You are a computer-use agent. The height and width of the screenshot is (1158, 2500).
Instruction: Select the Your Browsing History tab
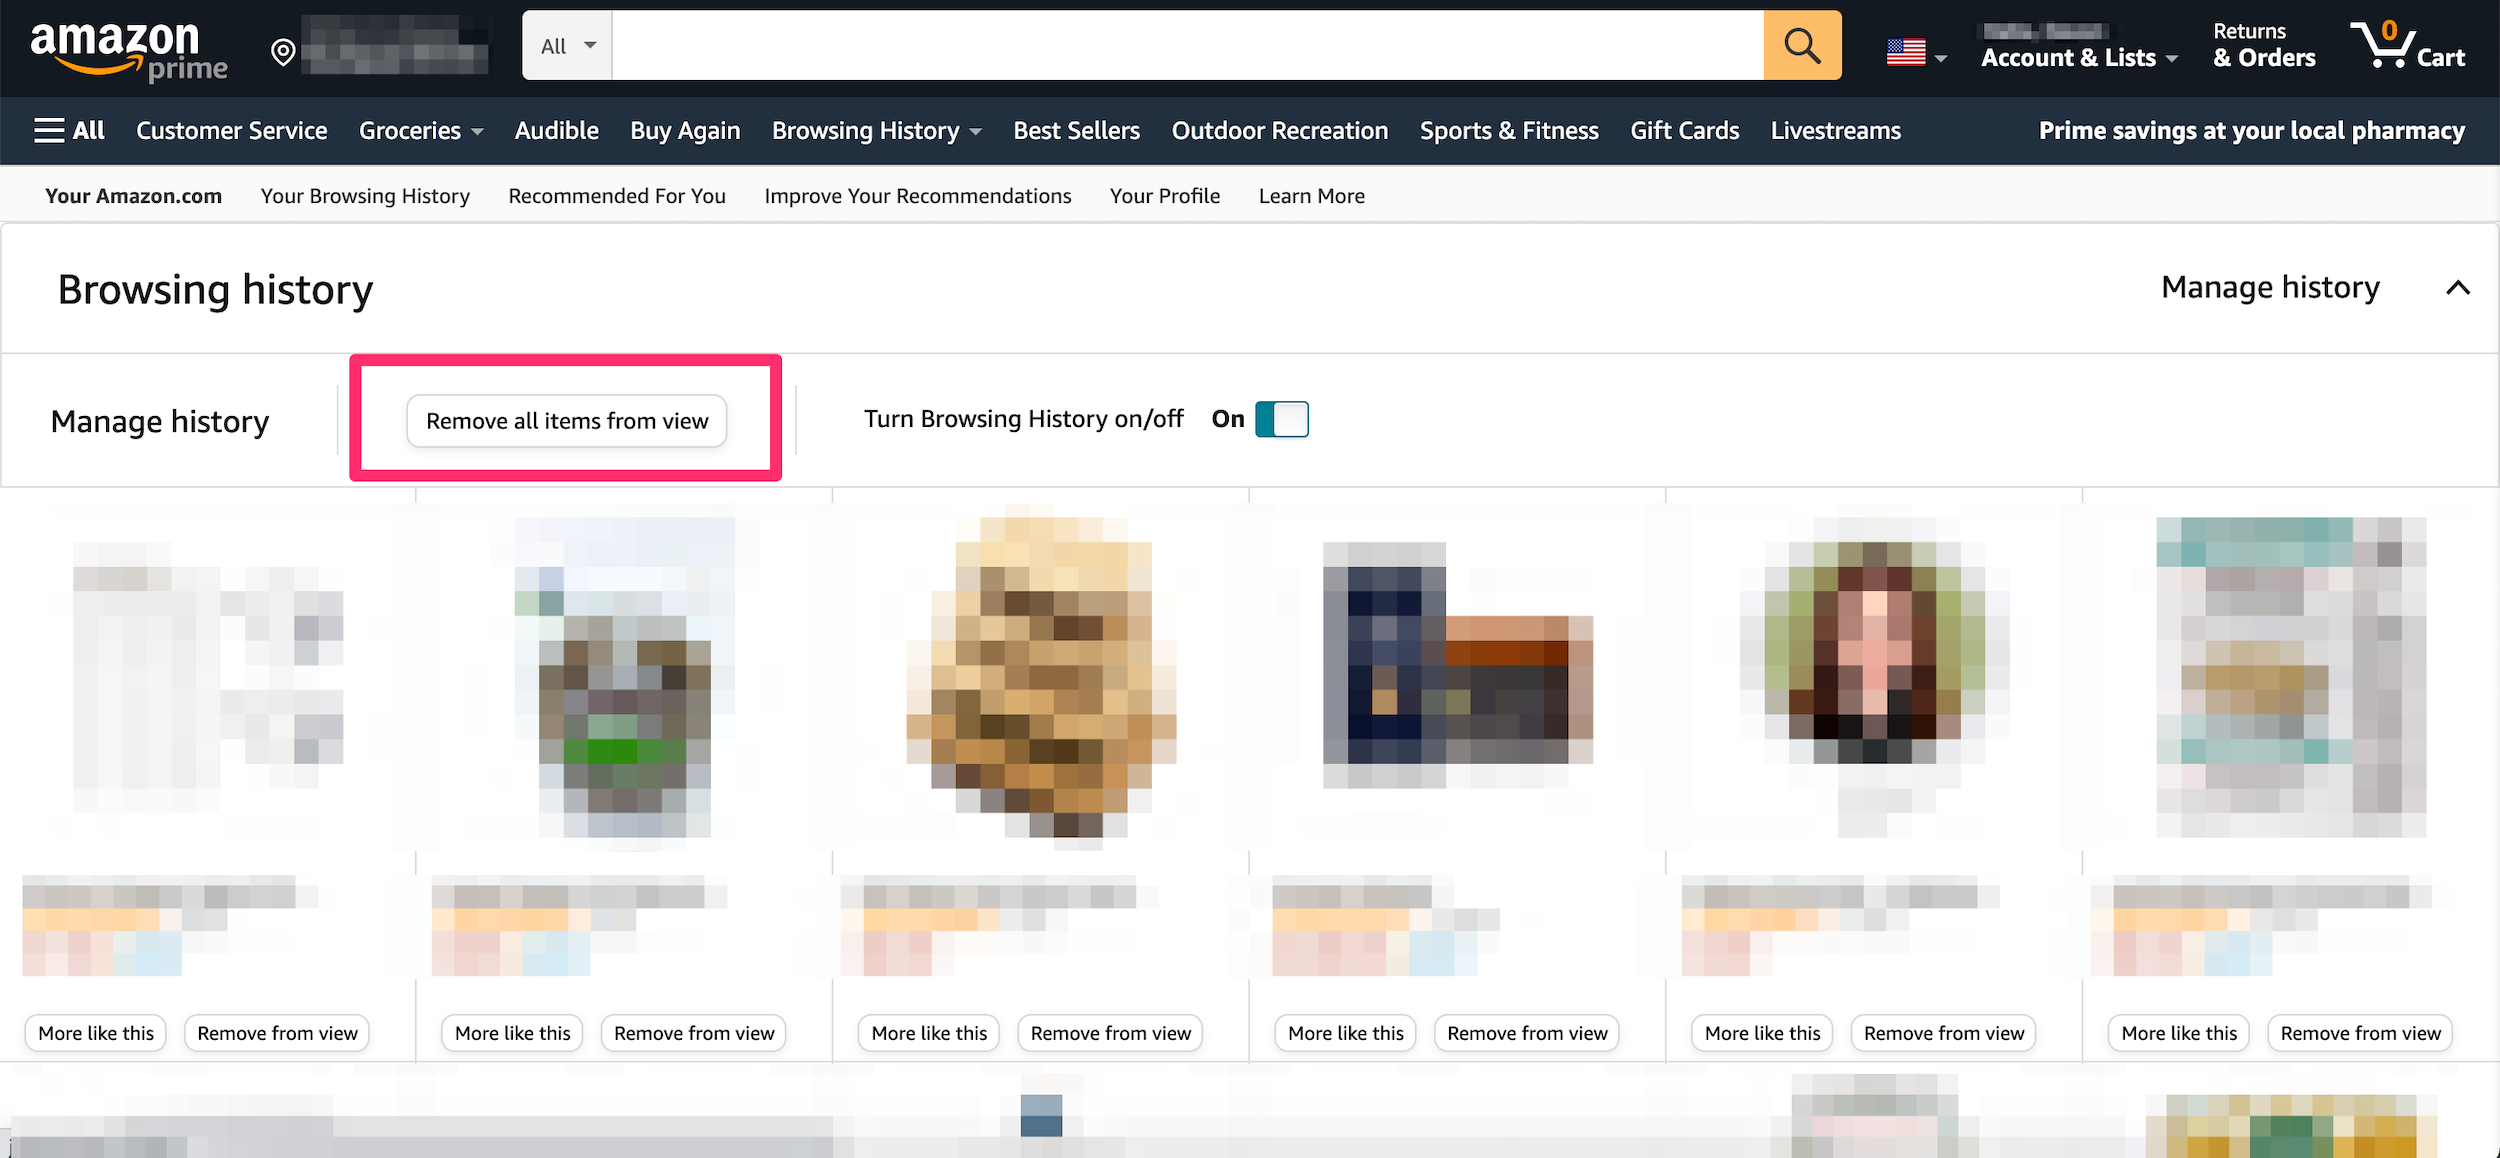point(365,195)
